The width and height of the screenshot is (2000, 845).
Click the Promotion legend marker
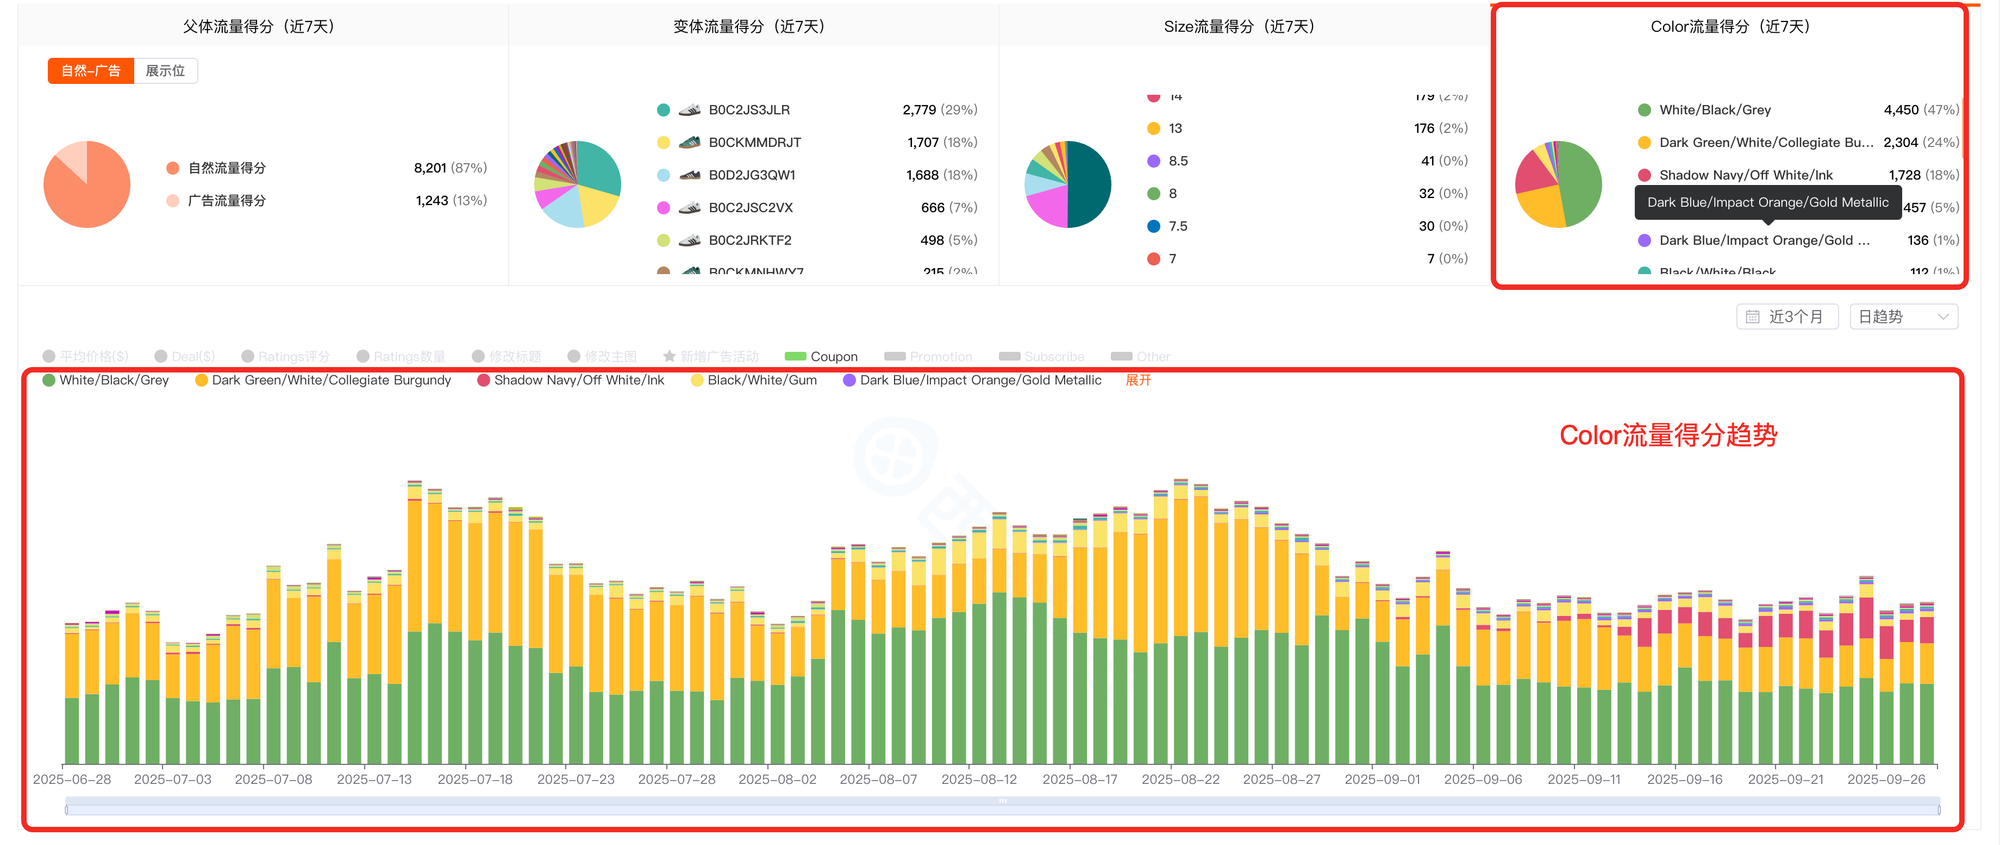894,356
